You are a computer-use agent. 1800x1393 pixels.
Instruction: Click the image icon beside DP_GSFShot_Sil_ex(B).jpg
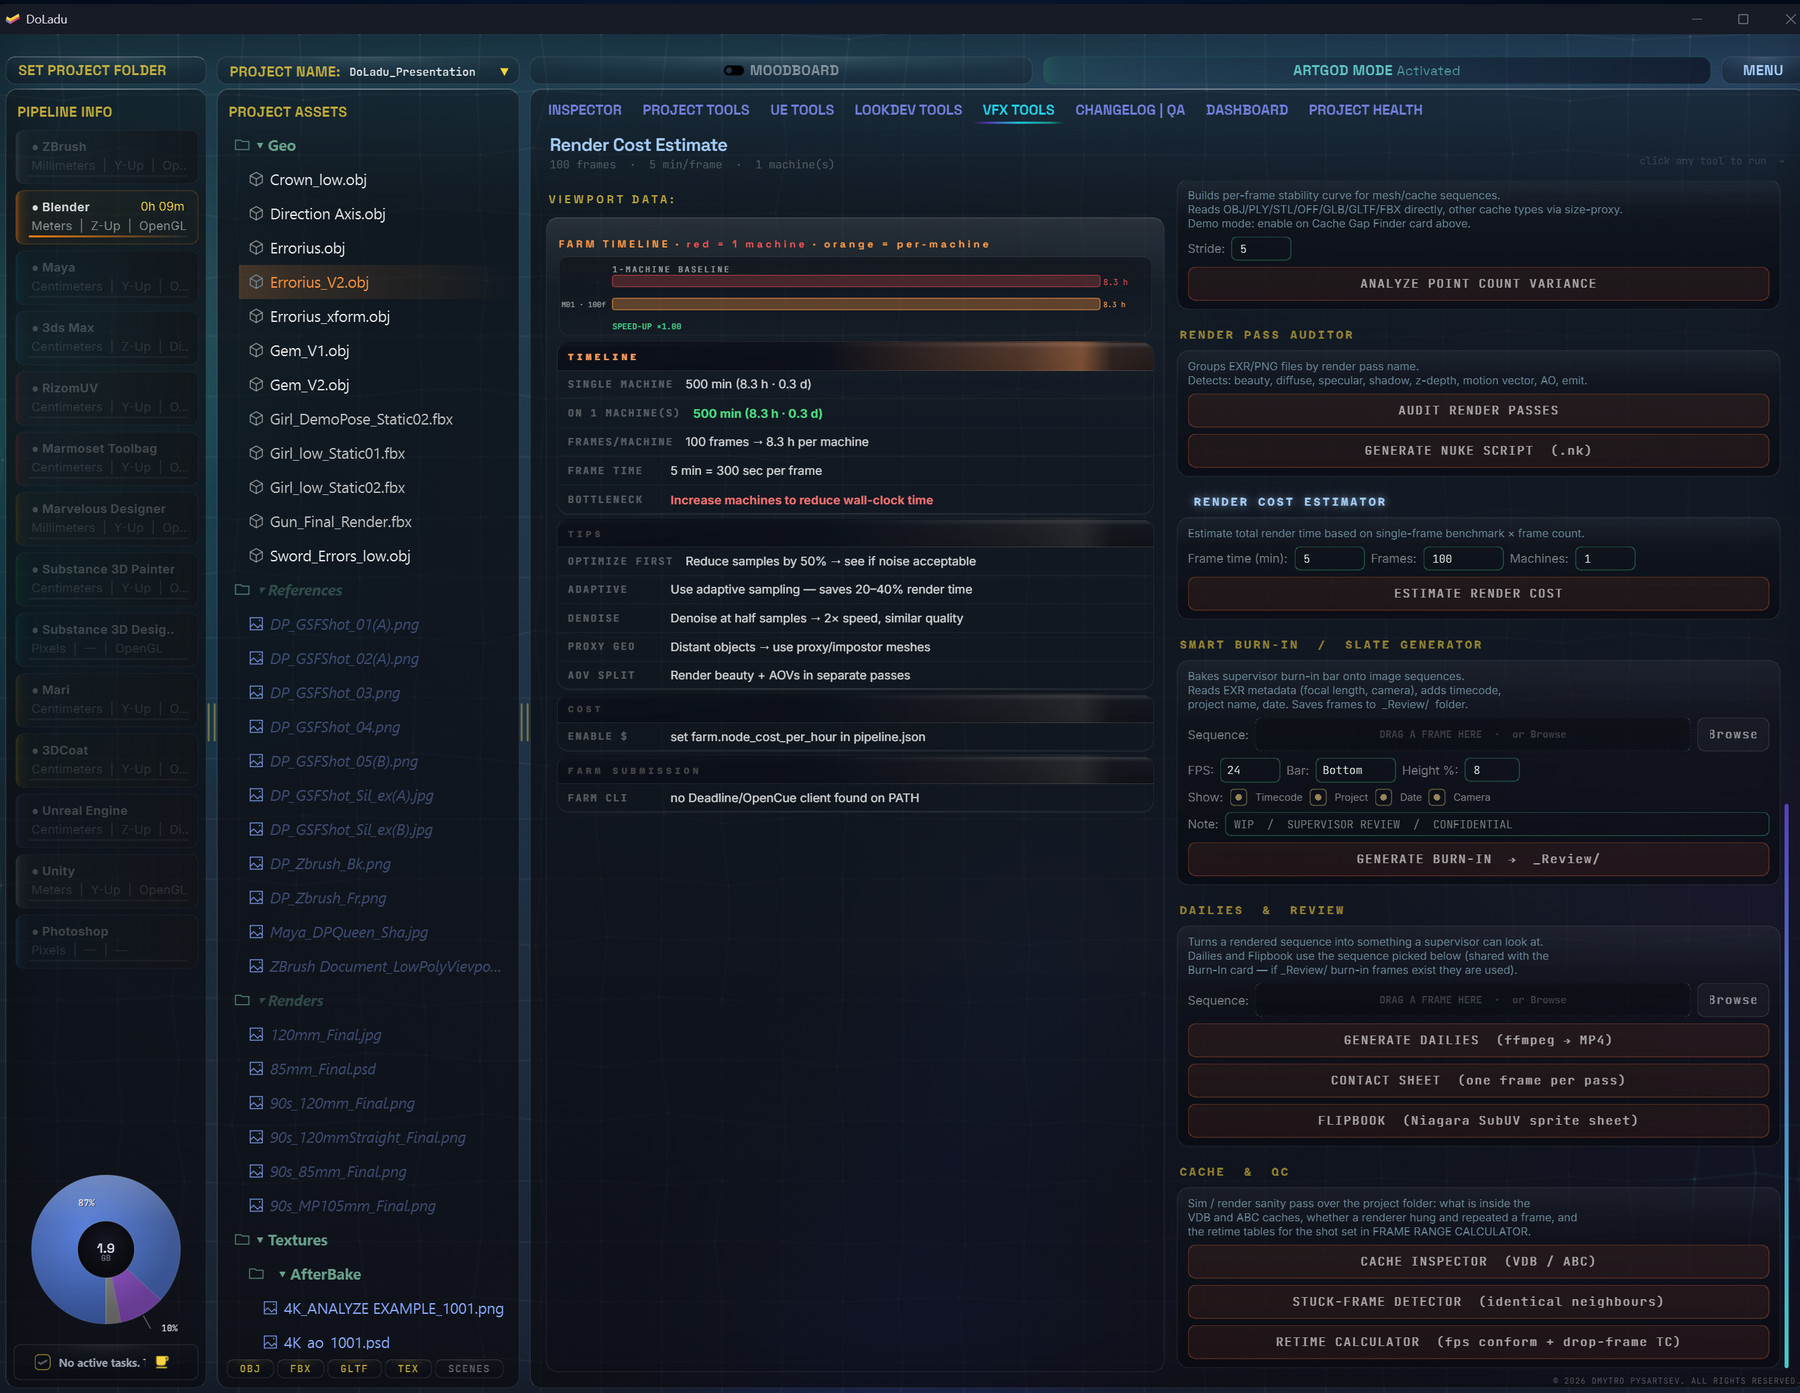[x=256, y=830]
